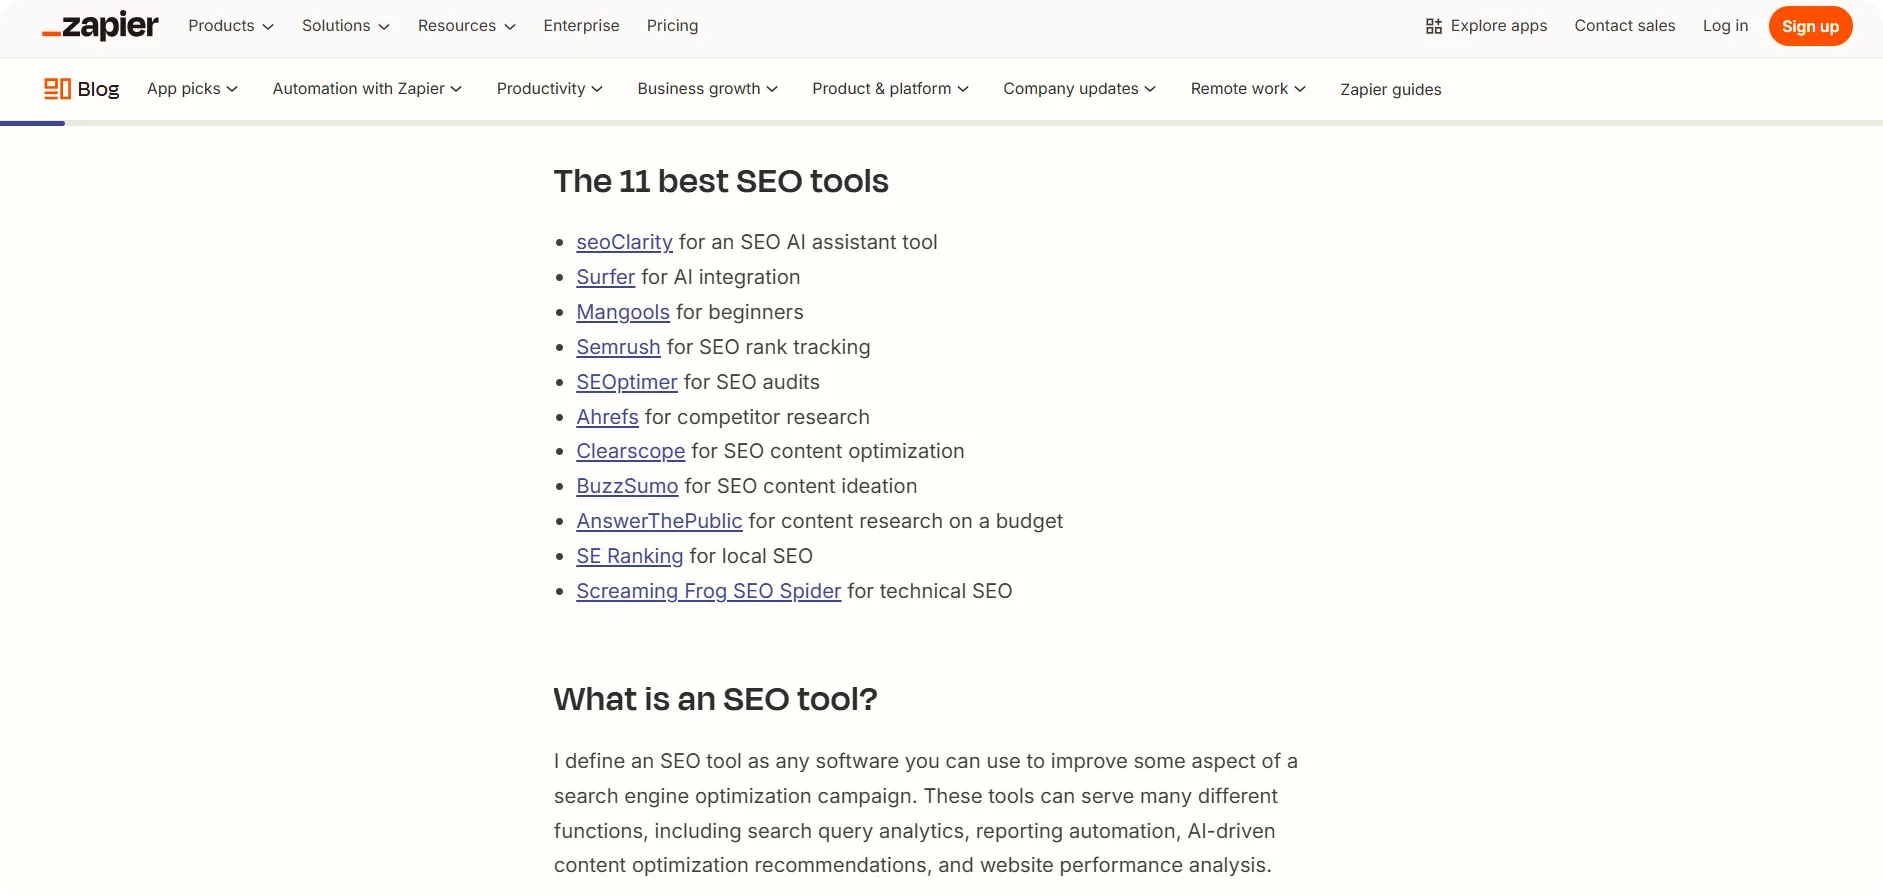This screenshot has width=1883, height=896.
Task: Open the BuzzSumo link
Action: (x=627, y=486)
